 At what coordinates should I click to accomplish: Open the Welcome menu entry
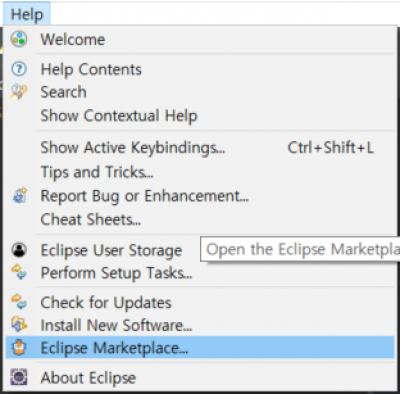click(200, 39)
